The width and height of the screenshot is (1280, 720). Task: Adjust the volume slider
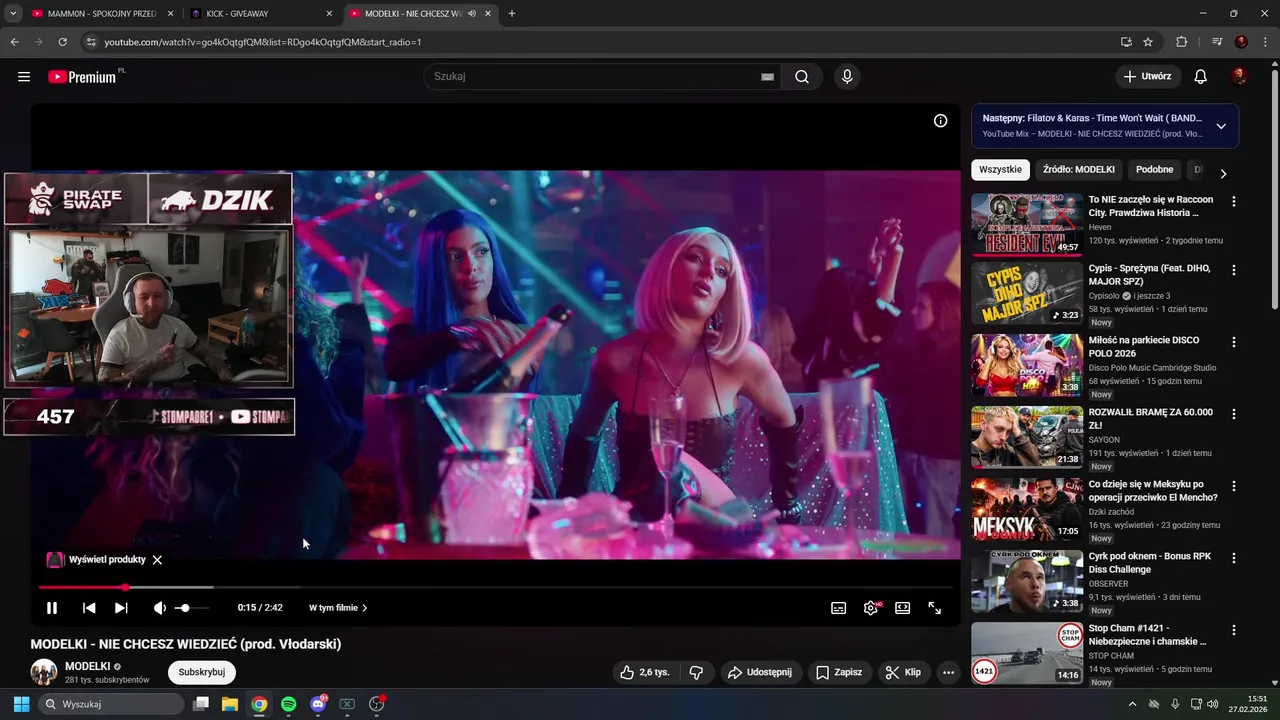coord(193,608)
